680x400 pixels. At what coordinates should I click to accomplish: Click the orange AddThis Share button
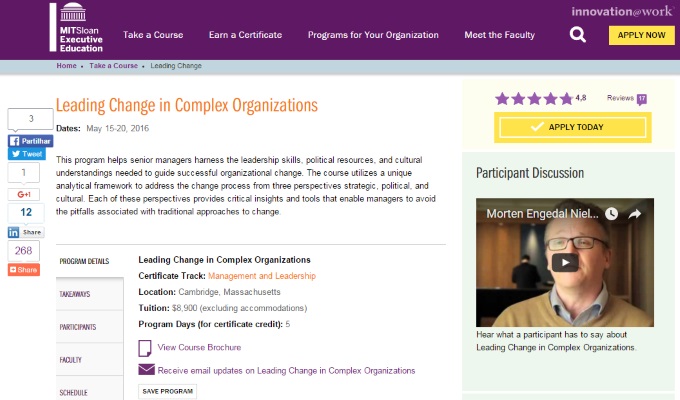[24, 270]
